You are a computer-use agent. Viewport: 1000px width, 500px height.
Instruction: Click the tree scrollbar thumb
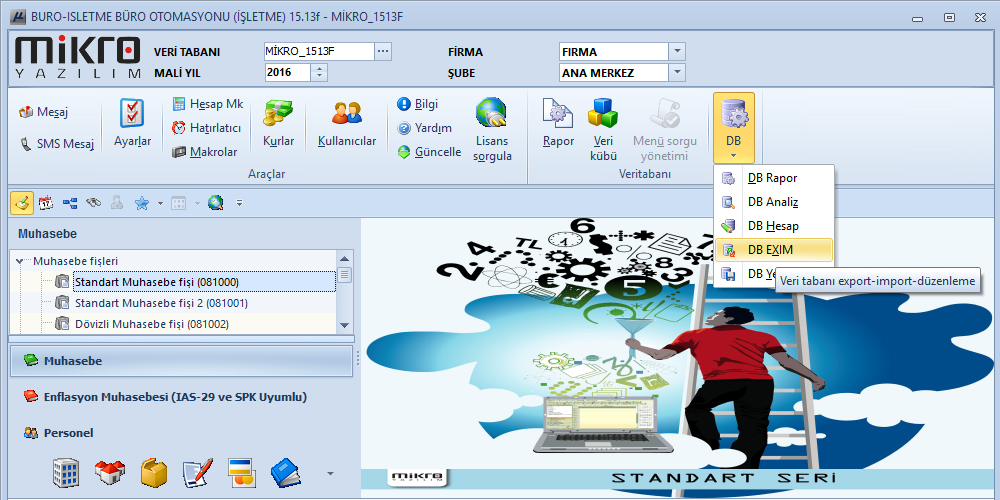(x=344, y=275)
